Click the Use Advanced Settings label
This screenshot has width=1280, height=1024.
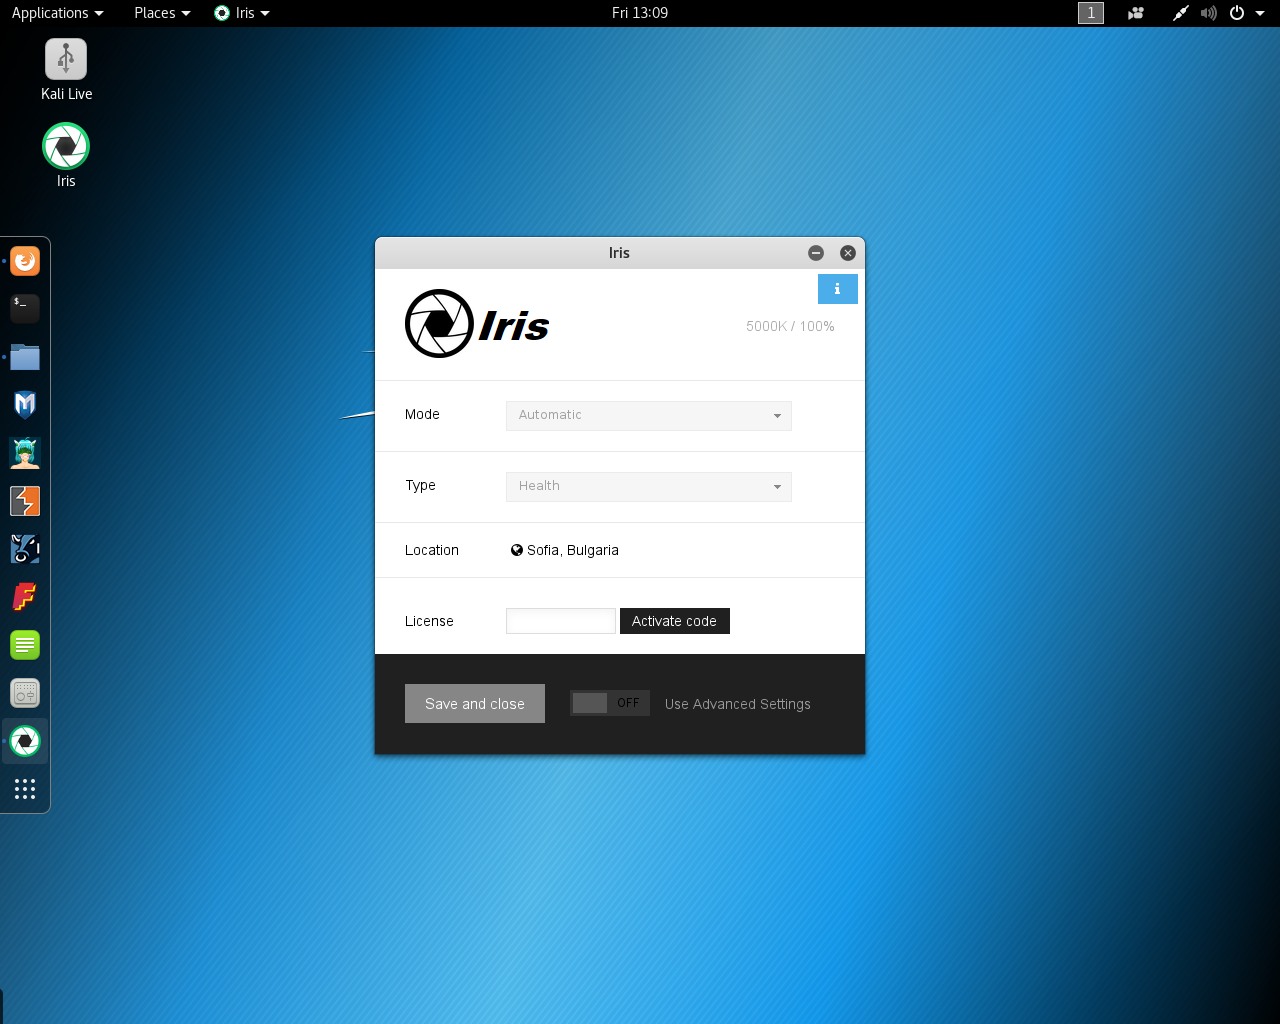[738, 704]
